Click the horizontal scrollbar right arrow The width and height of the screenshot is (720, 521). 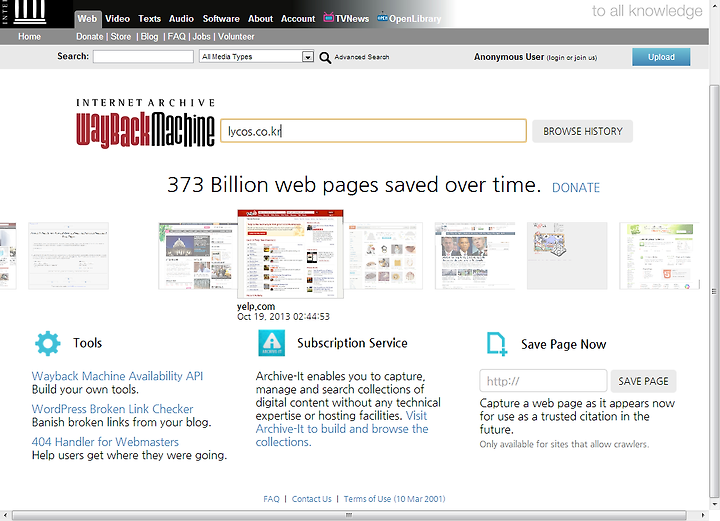(703, 515)
